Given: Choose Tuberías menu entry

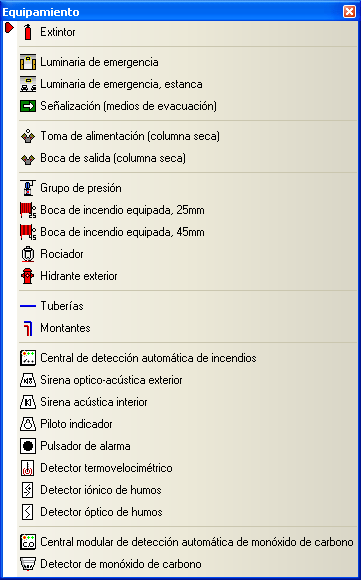Looking at the screenshot, I should click(188, 306).
